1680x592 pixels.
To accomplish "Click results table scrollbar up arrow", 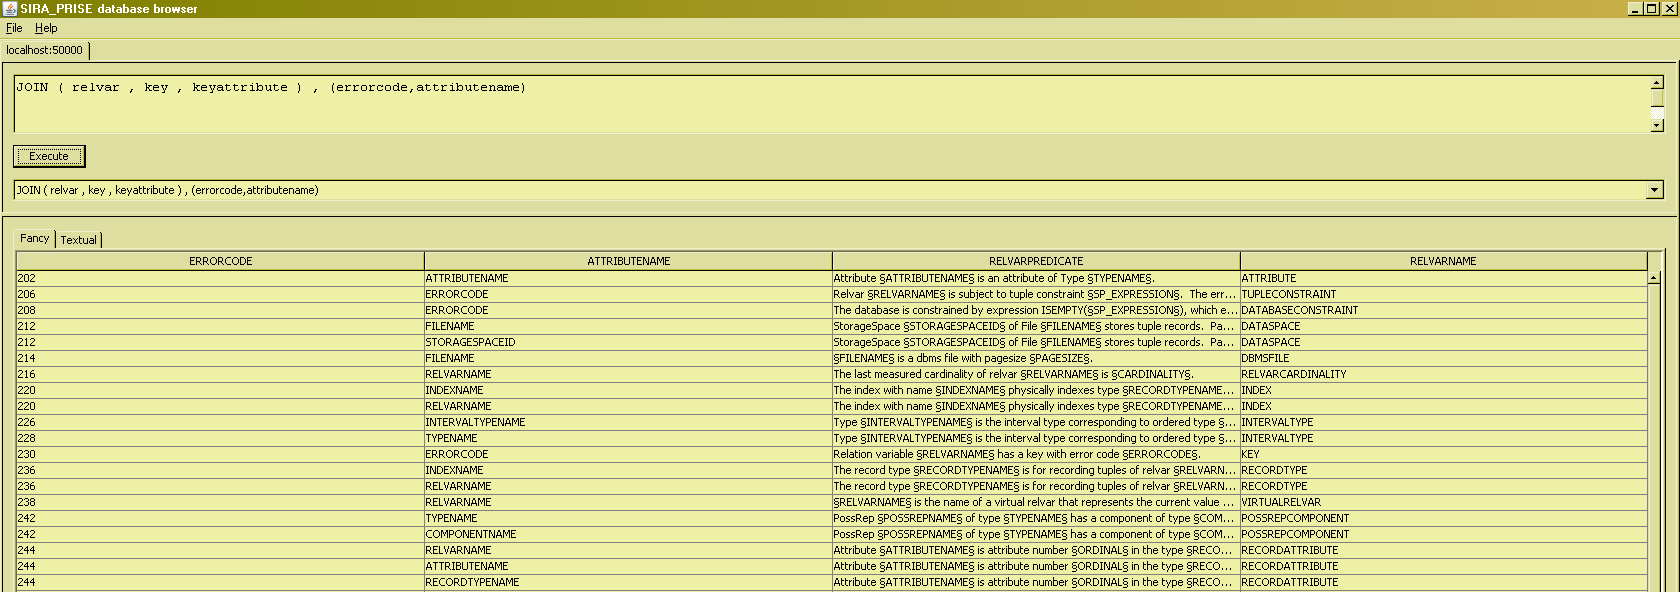I will 1654,278.
